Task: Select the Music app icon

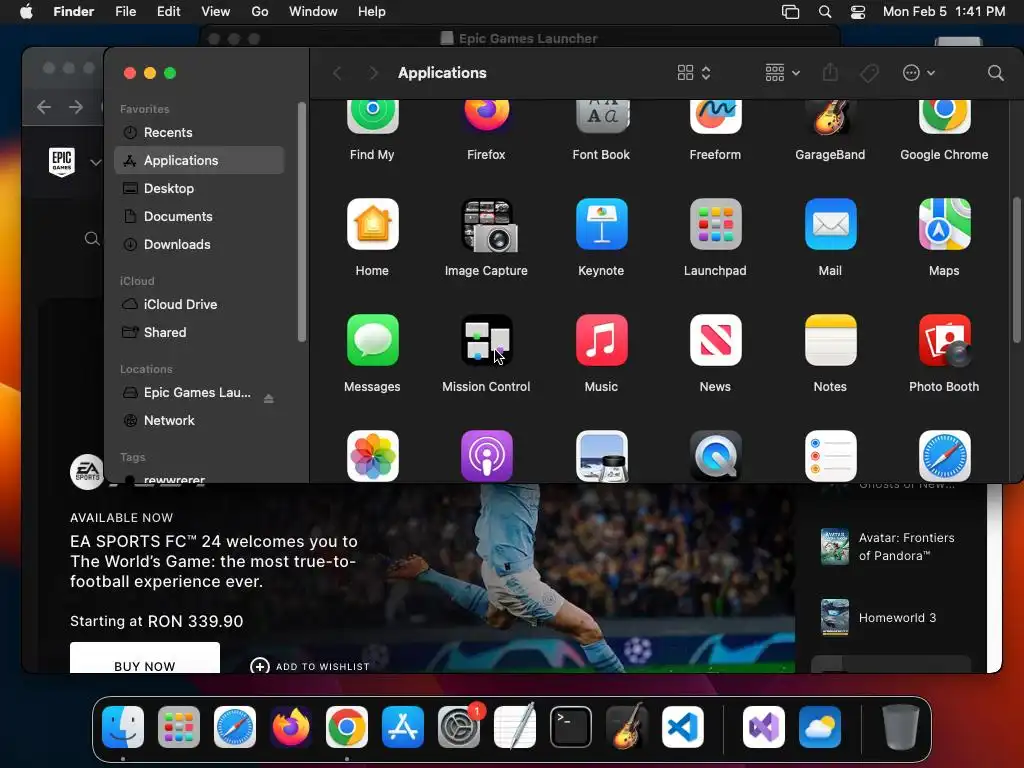Action: pos(601,340)
